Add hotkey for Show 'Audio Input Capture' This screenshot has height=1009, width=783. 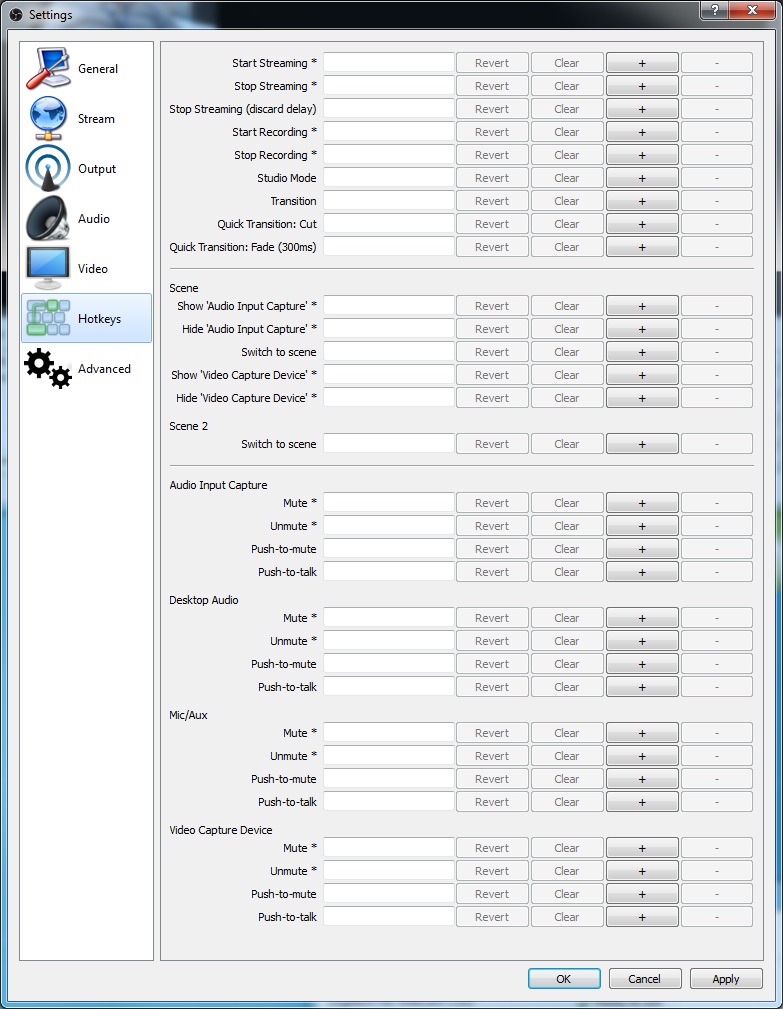(x=641, y=306)
